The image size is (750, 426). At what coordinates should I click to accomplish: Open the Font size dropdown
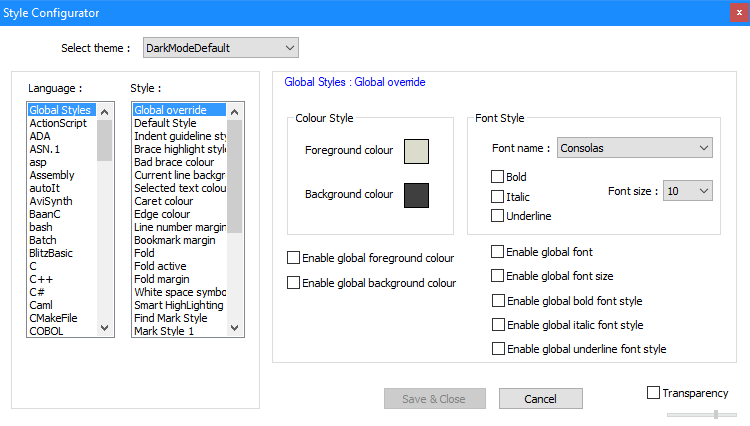click(687, 191)
